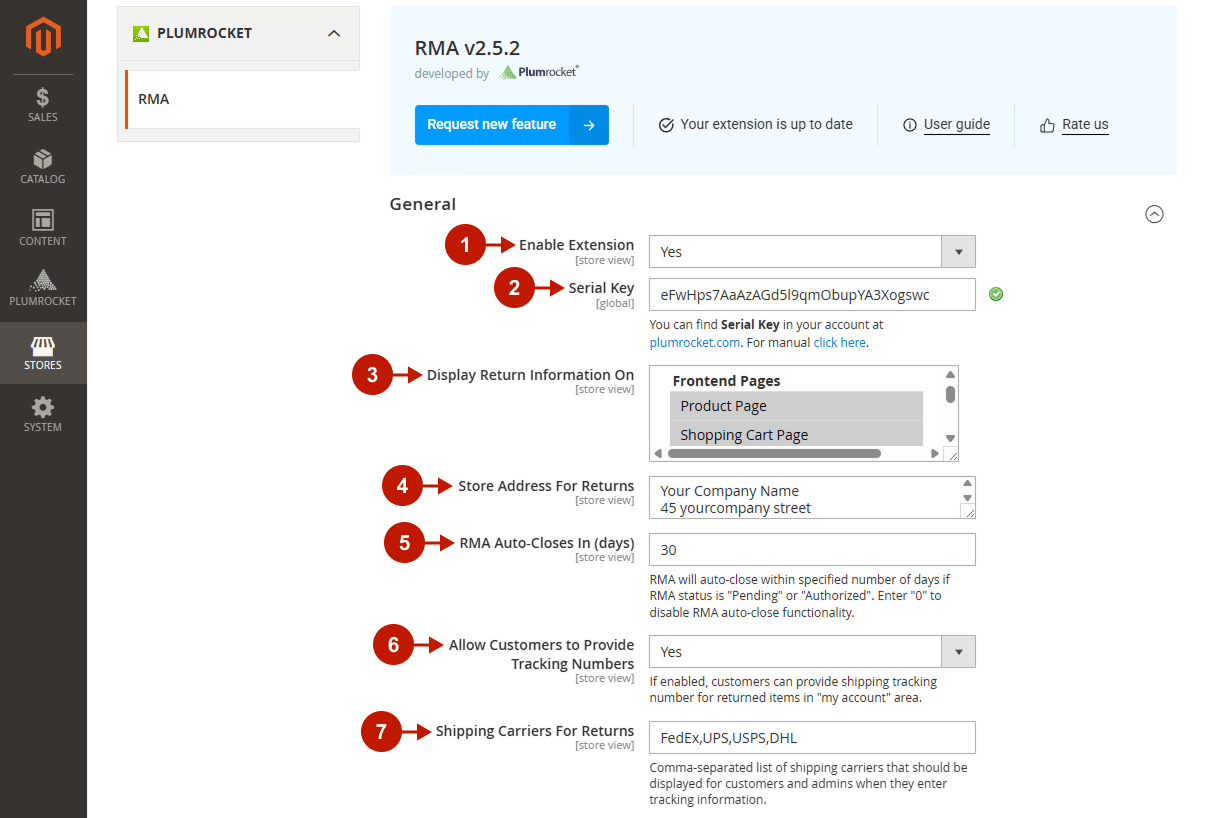Click the User guide info icon
The height and width of the screenshot is (818, 1206).
910,125
